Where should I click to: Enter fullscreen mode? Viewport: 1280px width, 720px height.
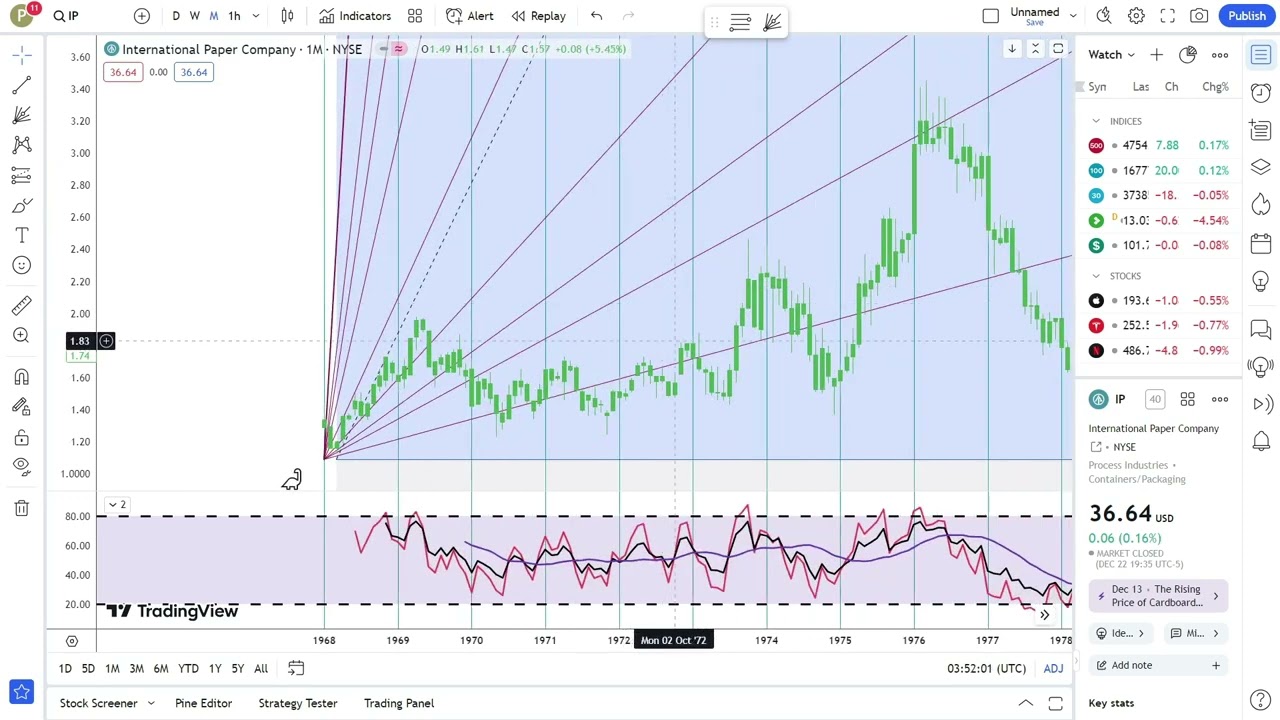click(1168, 16)
